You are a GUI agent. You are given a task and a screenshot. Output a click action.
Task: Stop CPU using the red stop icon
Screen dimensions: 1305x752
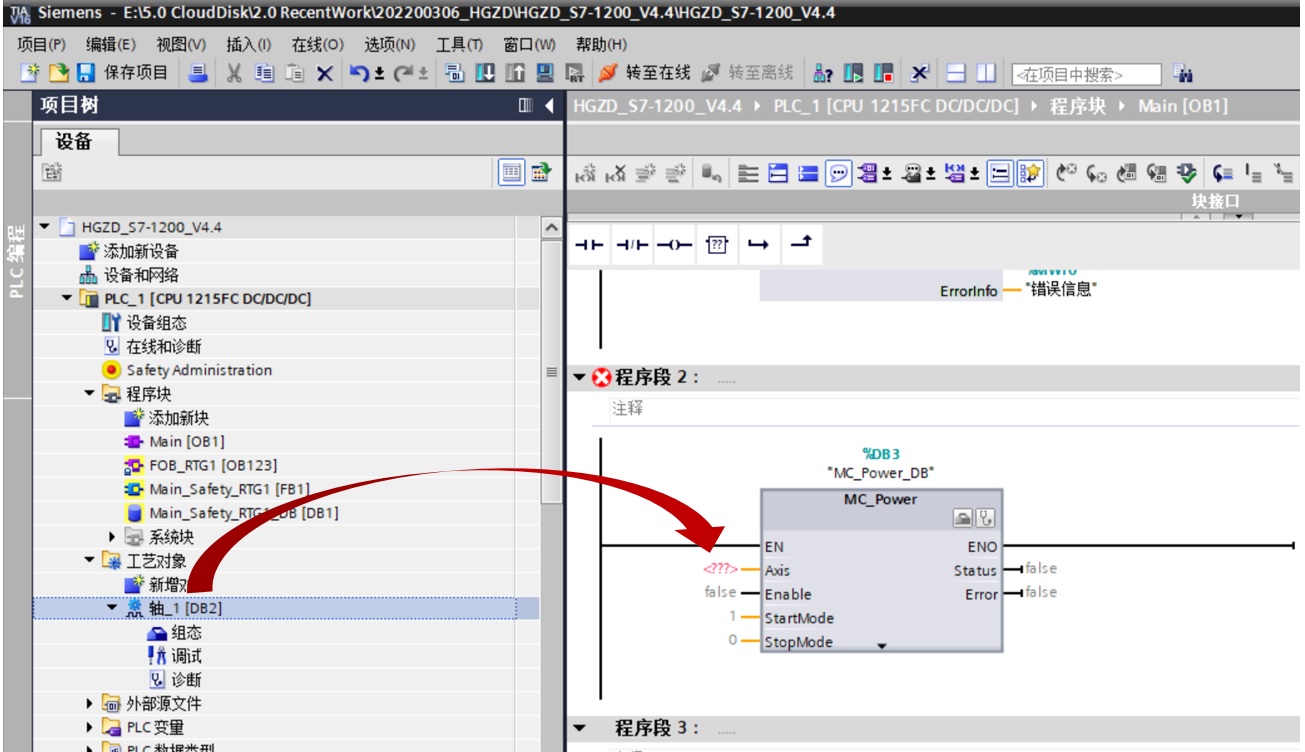tap(883, 73)
